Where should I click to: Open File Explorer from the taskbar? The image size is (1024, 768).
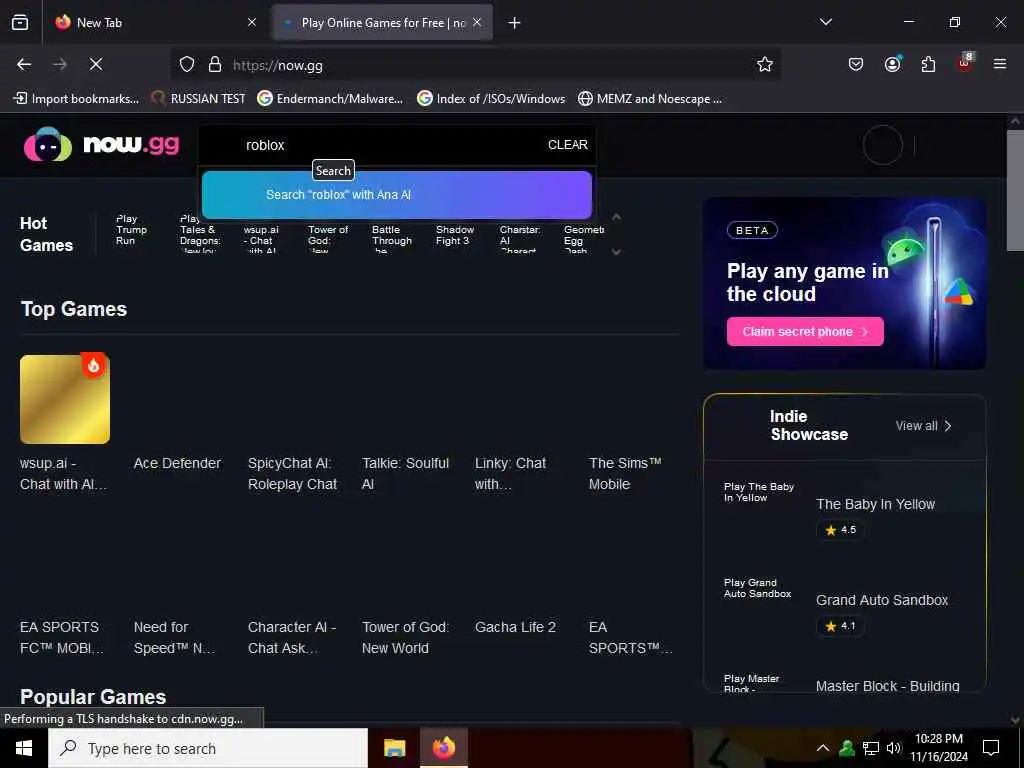[394, 748]
